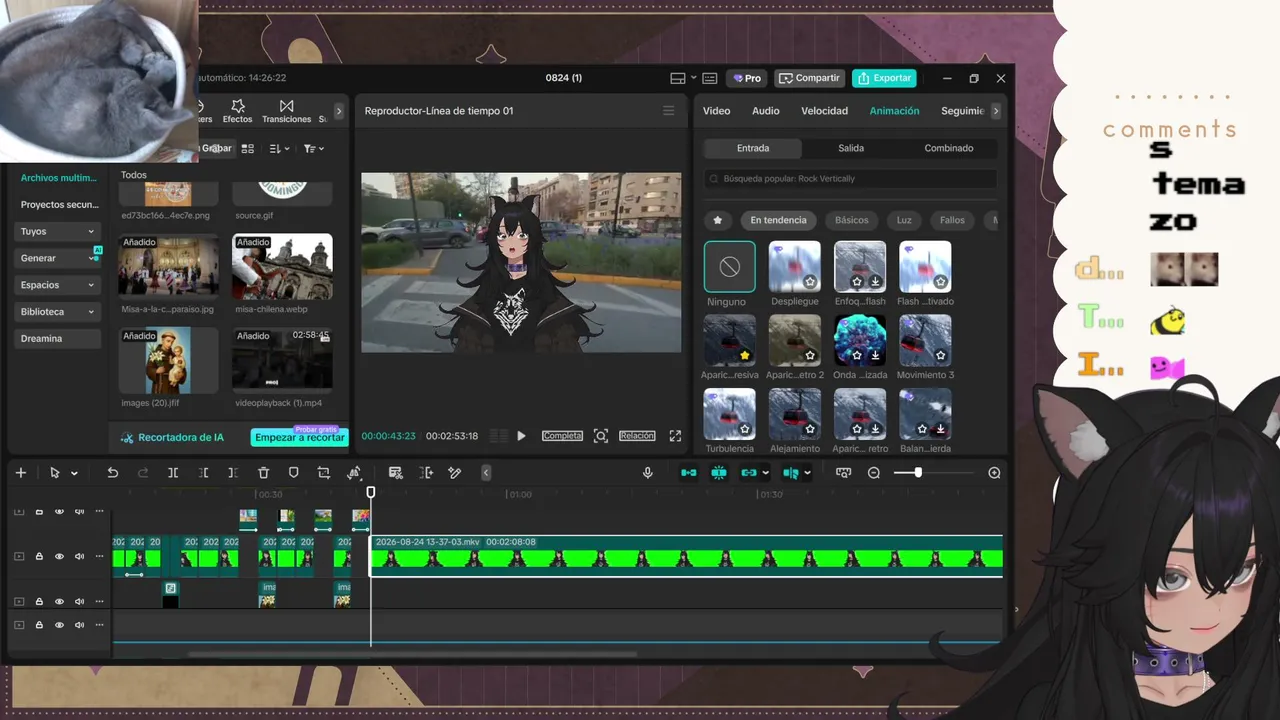
Task: Switch to the Audio tab
Action: click(x=766, y=111)
